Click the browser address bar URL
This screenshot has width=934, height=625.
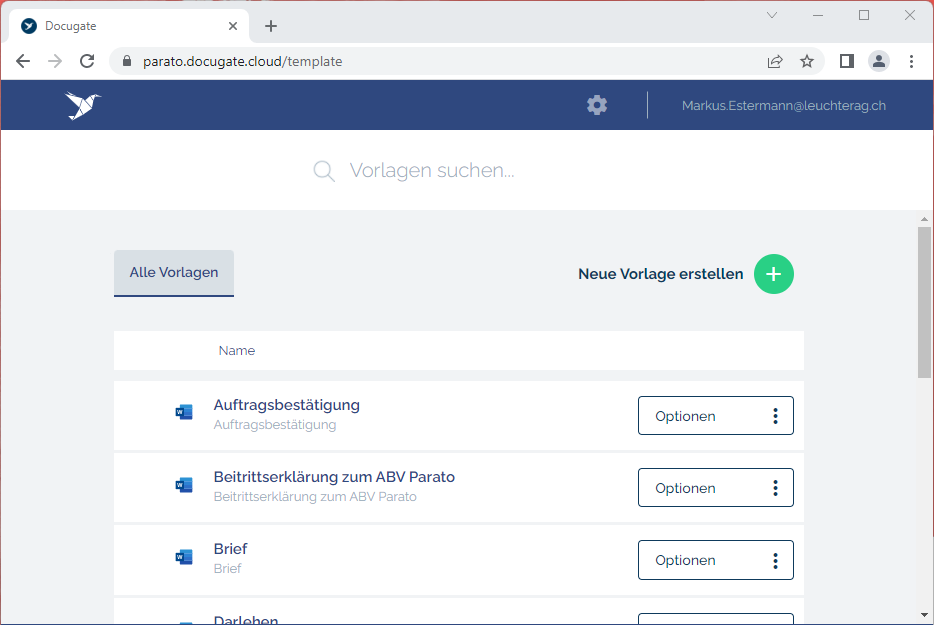[242, 61]
